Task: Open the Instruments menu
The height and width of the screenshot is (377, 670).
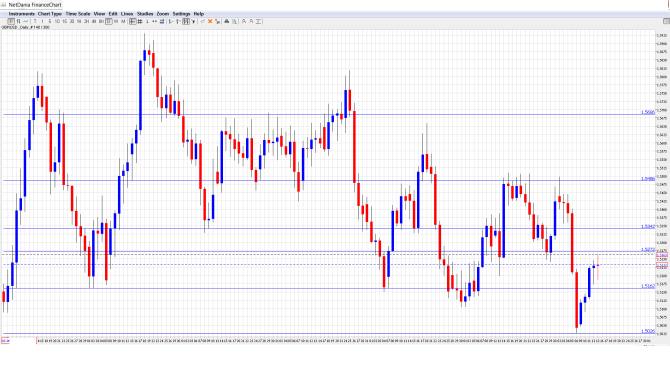Action: tap(21, 14)
